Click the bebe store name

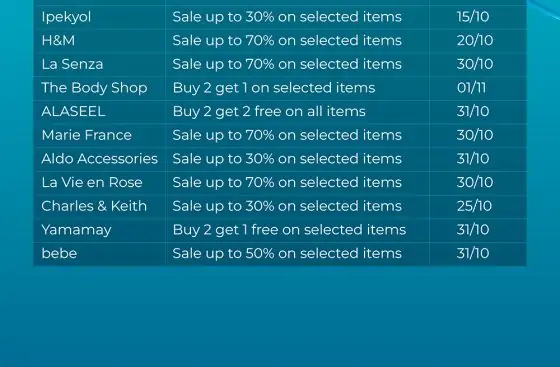coord(59,253)
